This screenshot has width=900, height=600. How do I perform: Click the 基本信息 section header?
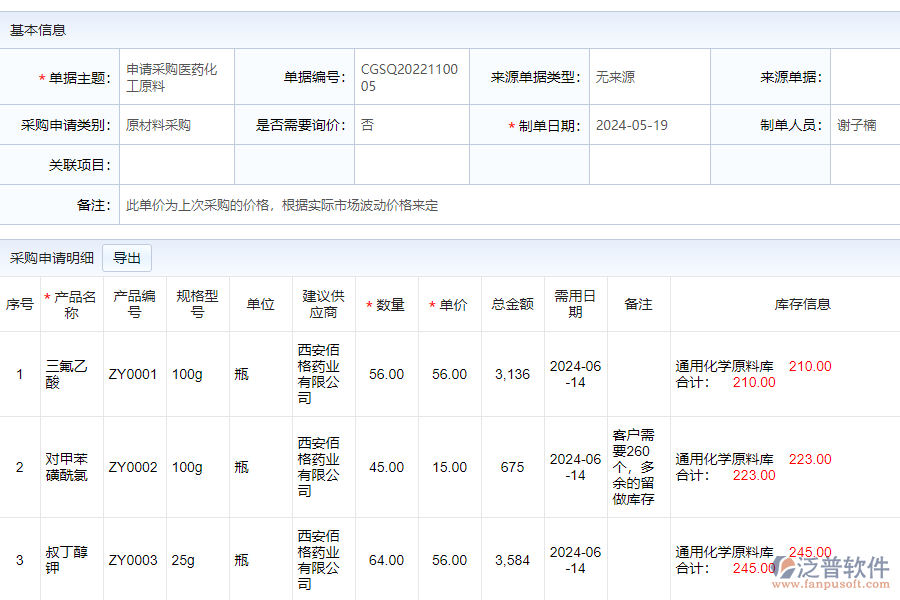point(36,30)
